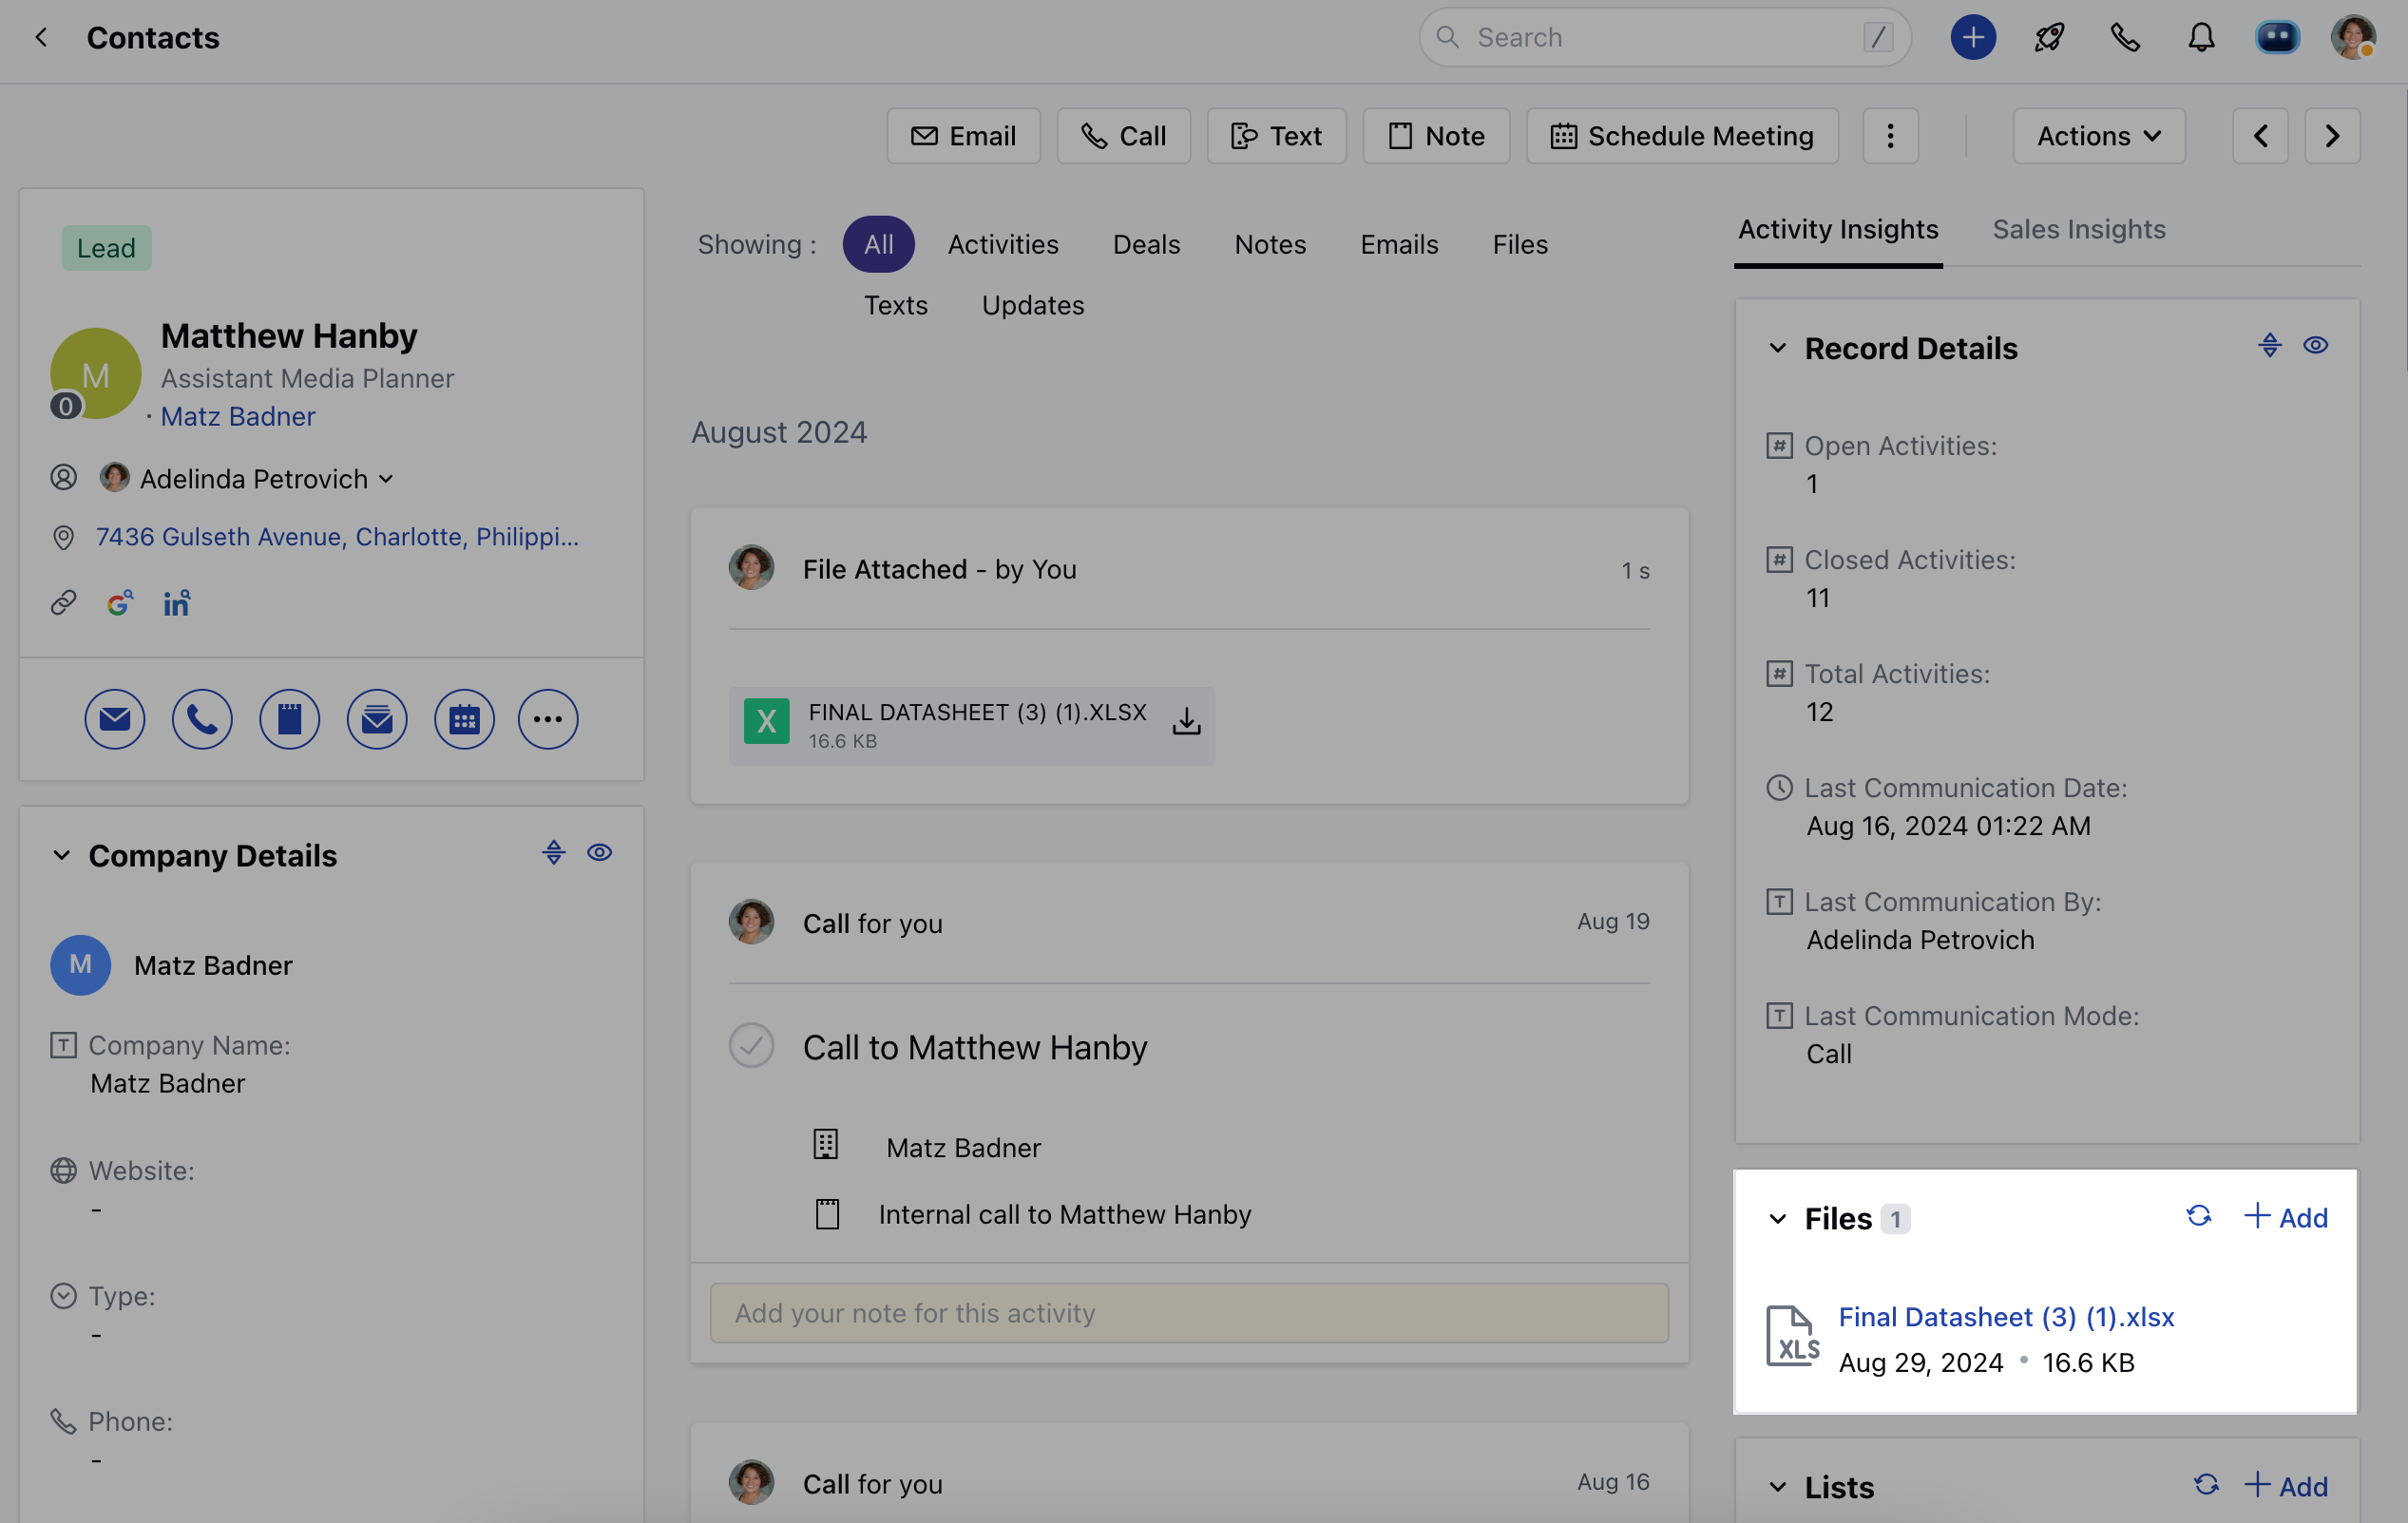2408x1523 pixels.
Task: Click the Call button in the toolbar
Action: click(x=1124, y=136)
